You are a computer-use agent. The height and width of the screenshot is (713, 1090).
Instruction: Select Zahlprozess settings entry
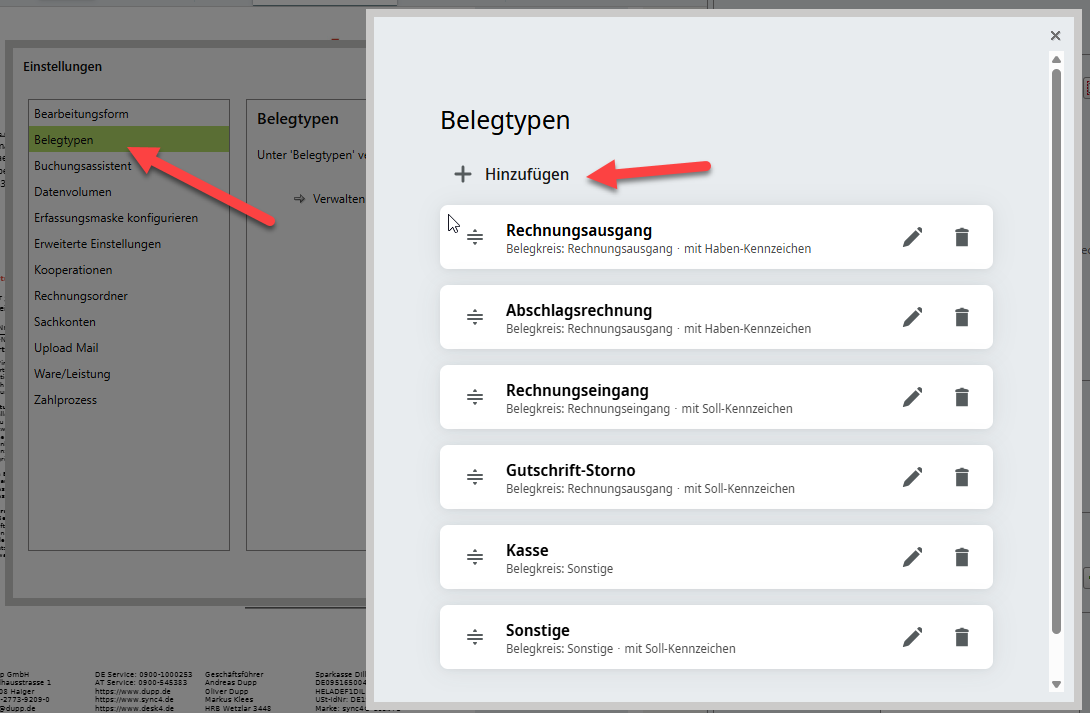[65, 400]
